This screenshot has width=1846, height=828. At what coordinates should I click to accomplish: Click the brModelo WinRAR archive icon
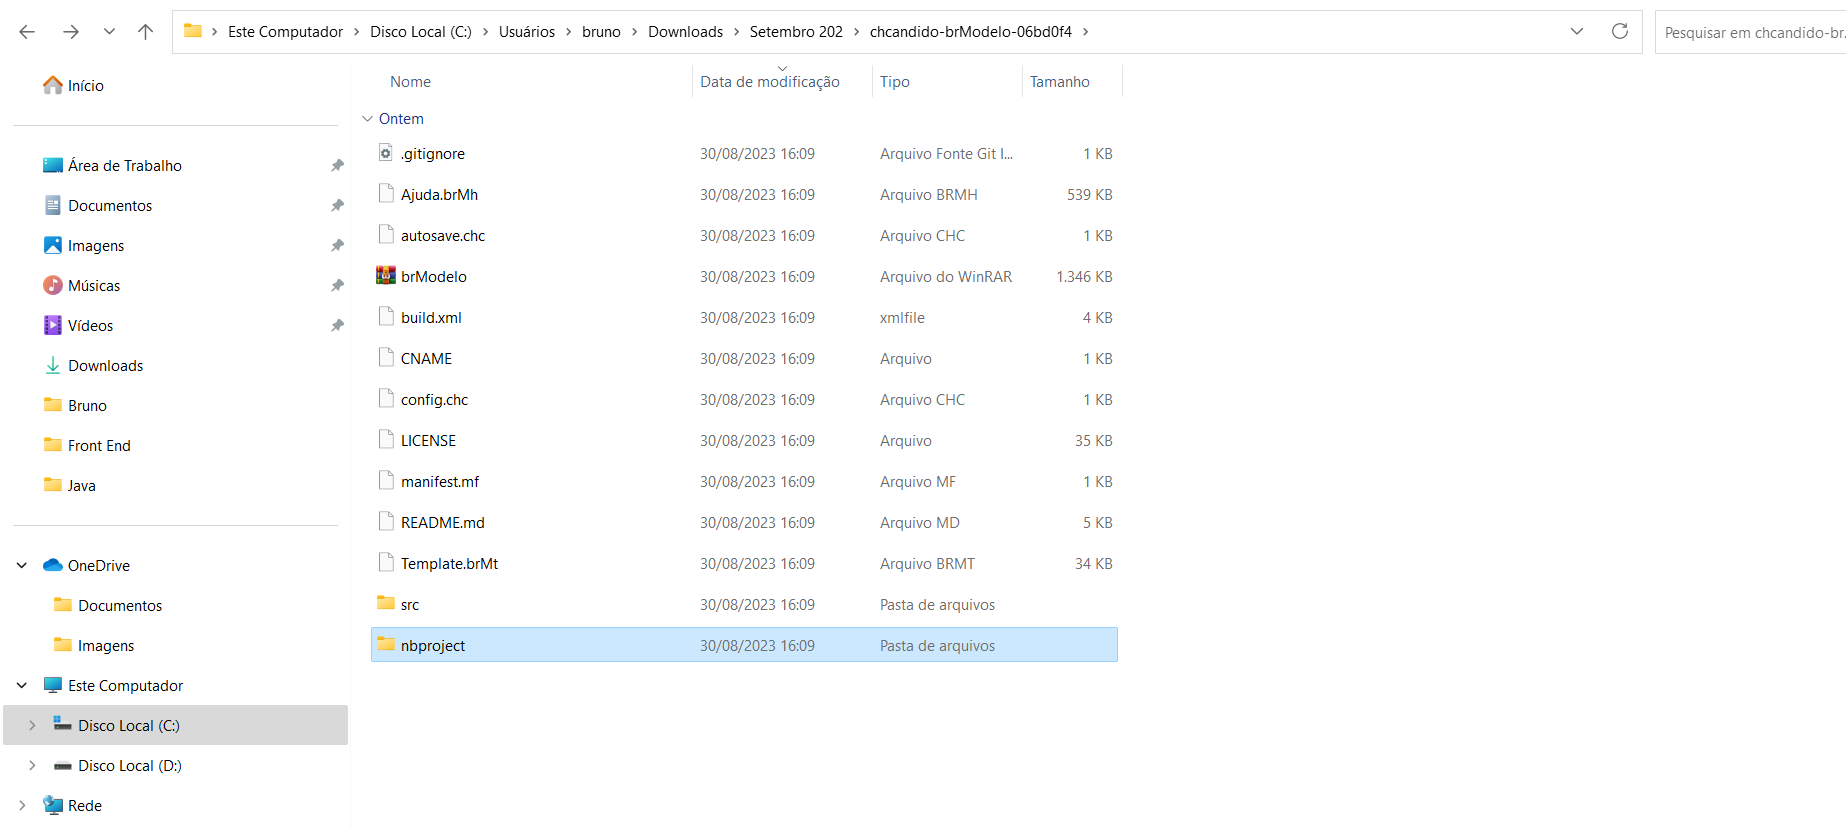click(x=386, y=275)
